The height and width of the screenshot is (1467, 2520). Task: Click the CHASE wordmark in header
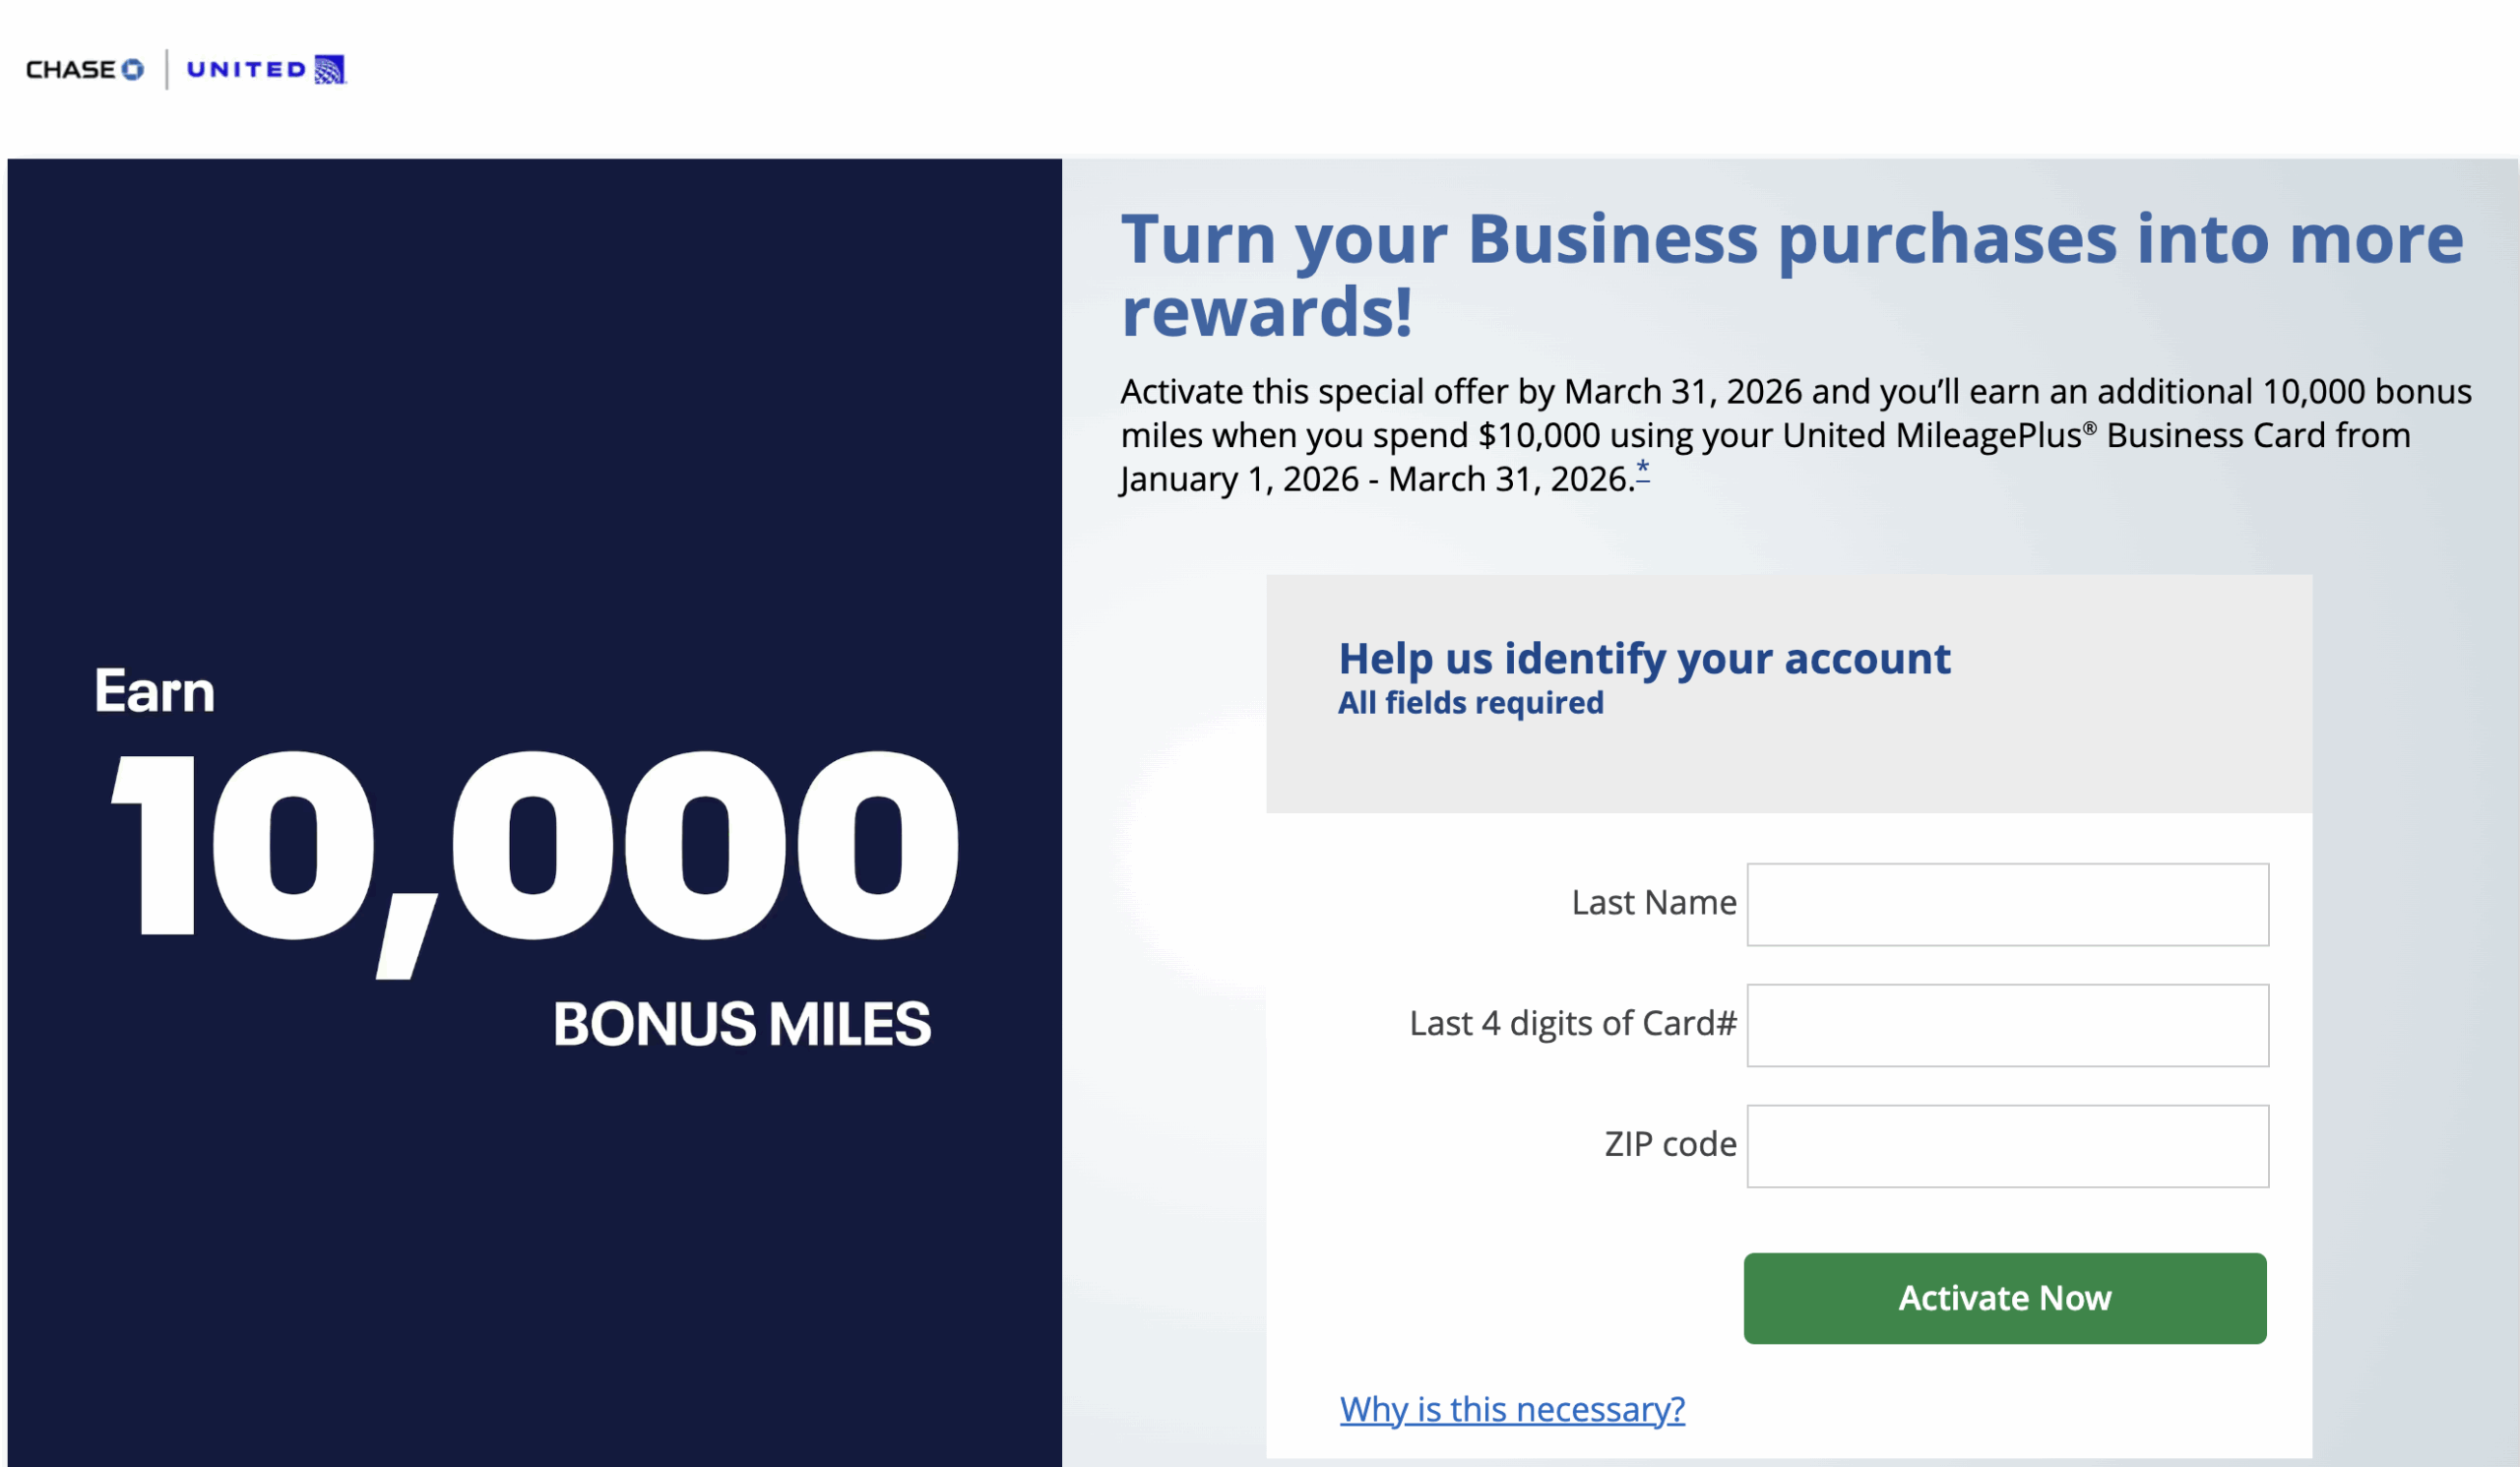(x=70, y=70)
